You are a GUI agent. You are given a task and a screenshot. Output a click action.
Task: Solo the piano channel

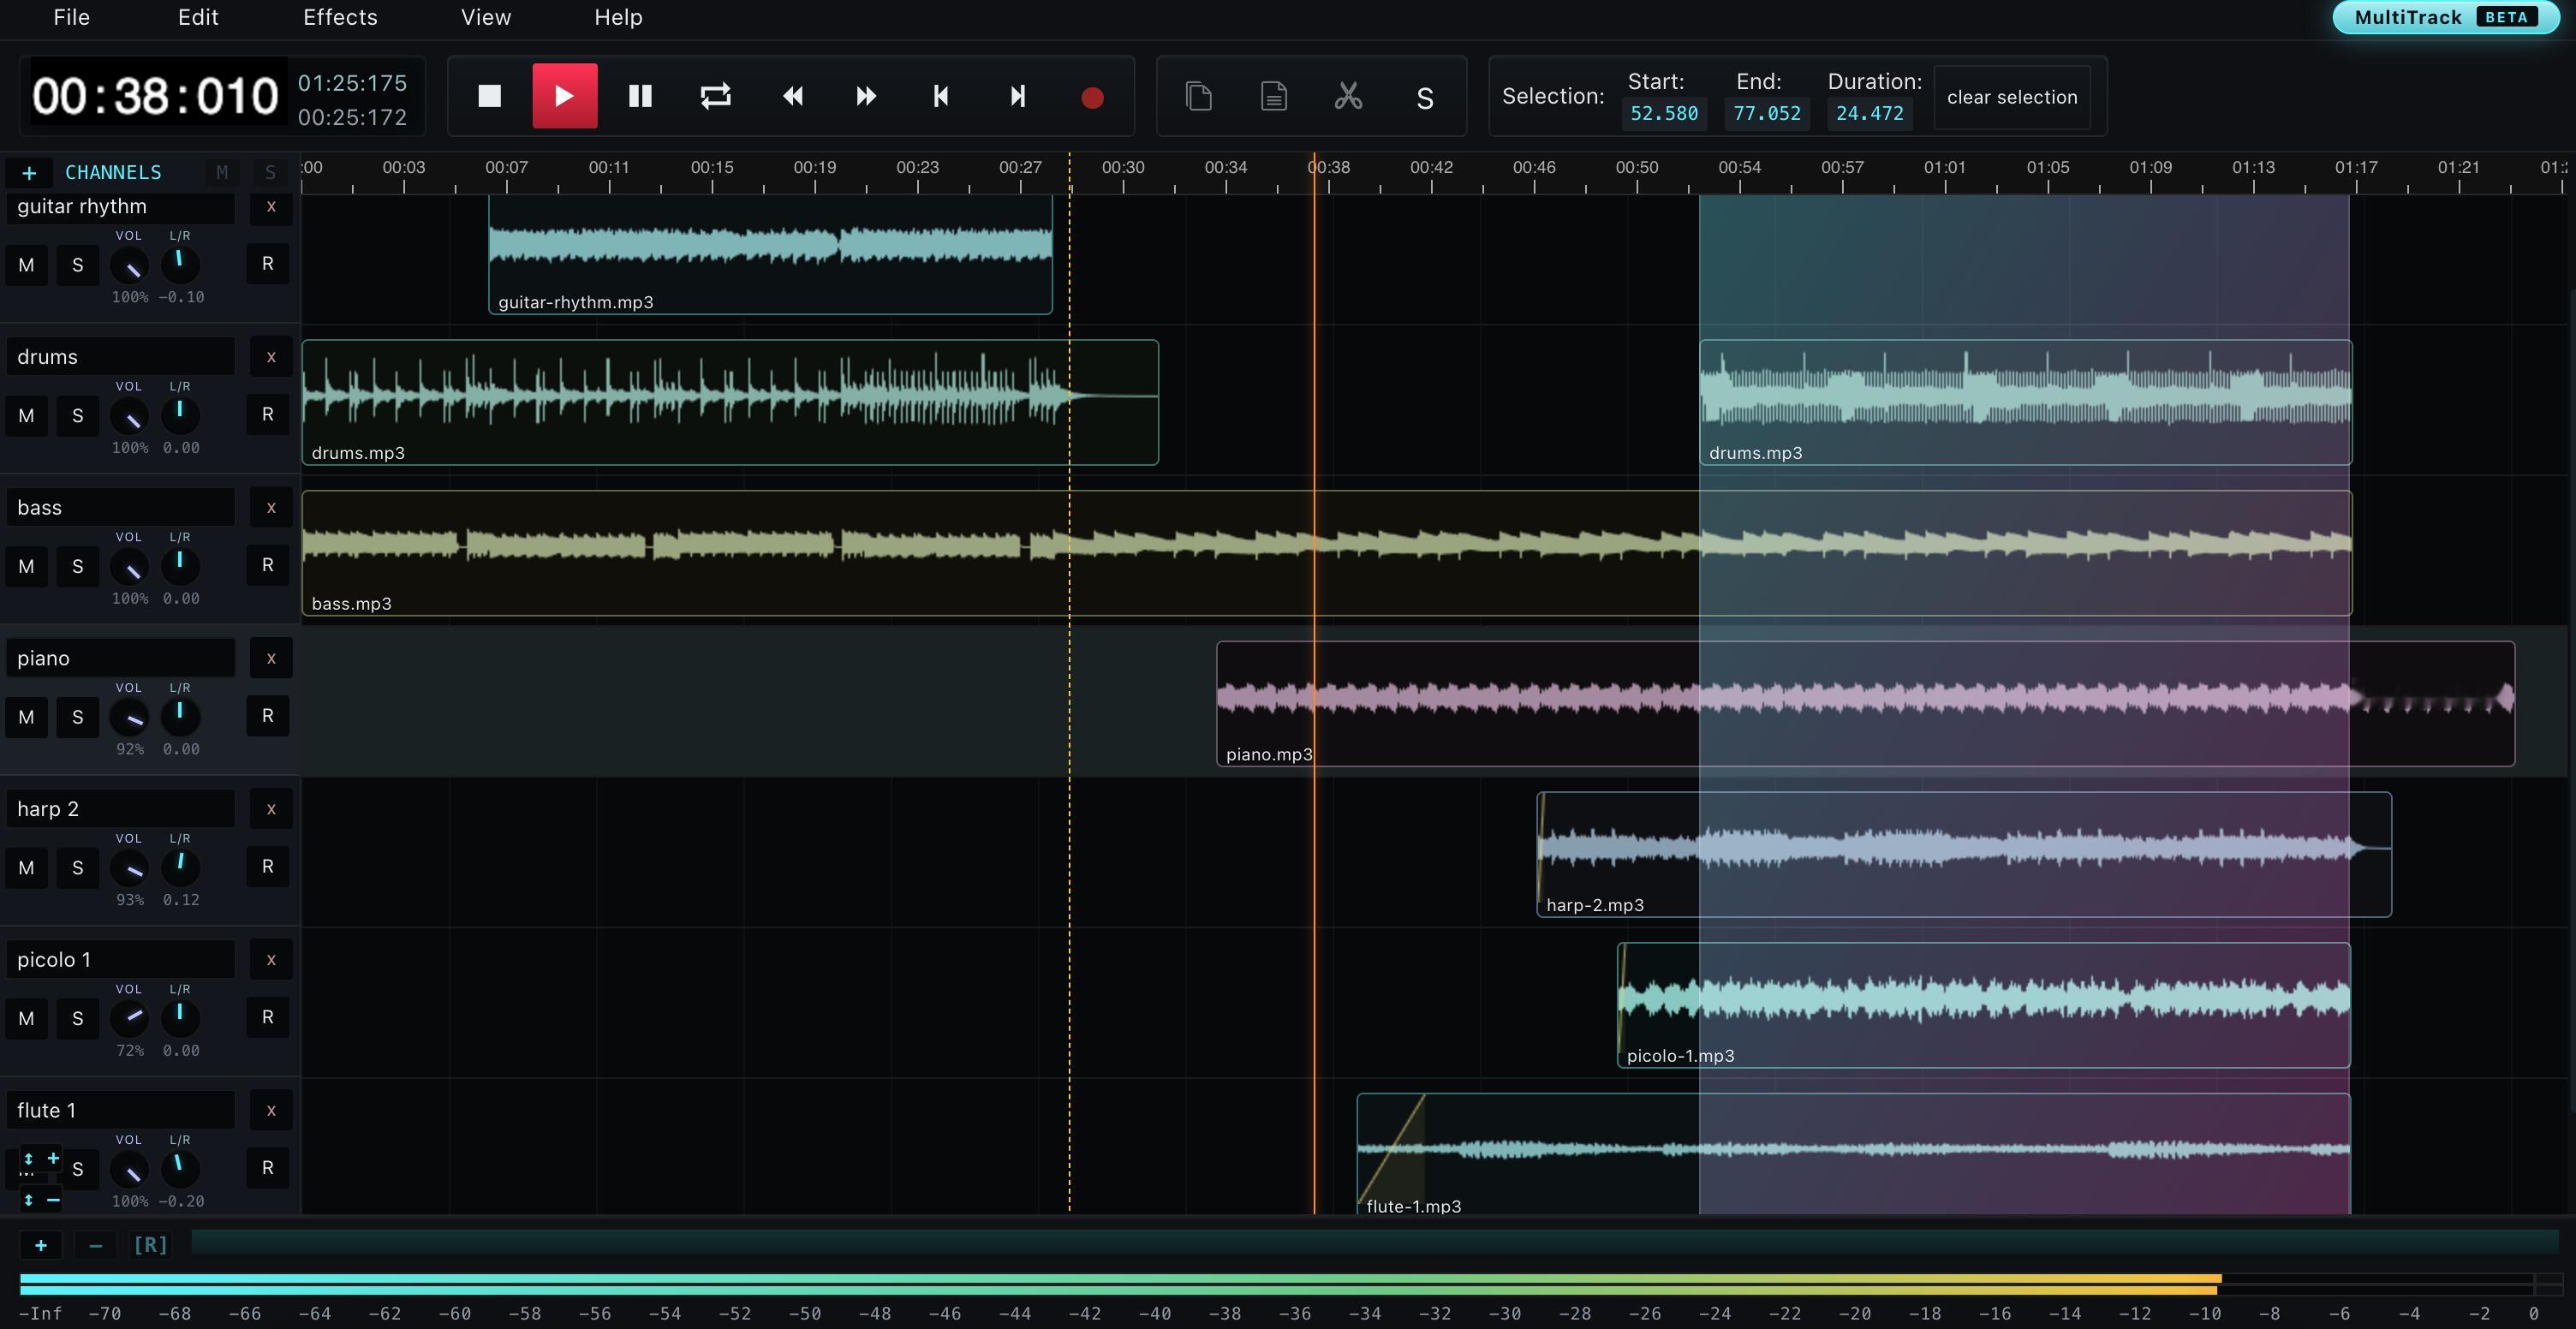(78, 717)
